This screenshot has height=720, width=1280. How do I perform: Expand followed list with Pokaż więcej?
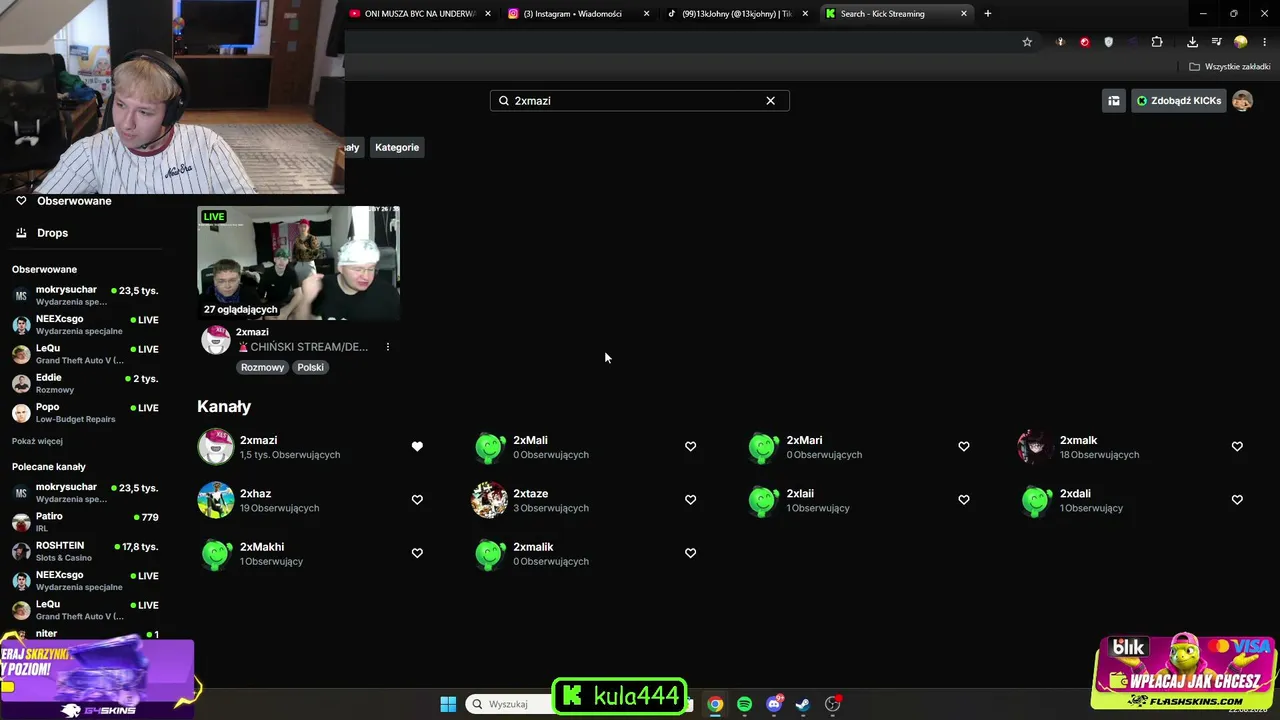click(x=37, y=441)
